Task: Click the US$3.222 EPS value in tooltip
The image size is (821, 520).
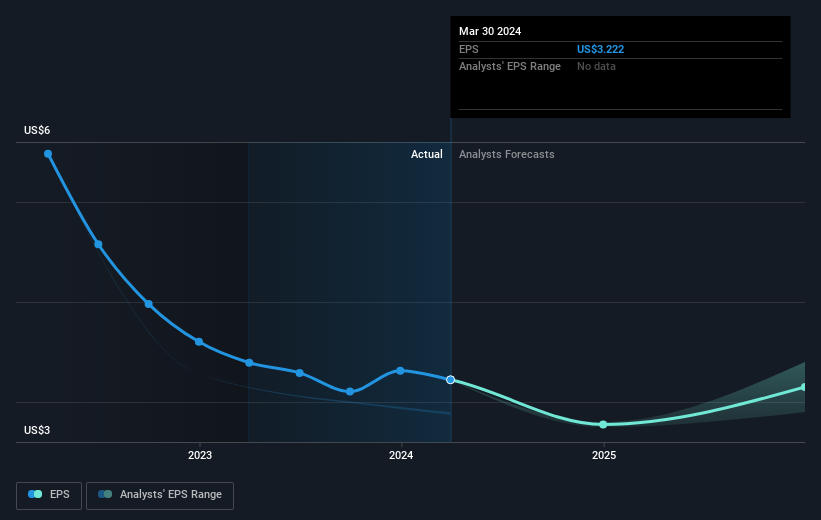Action: click(601, 49)
